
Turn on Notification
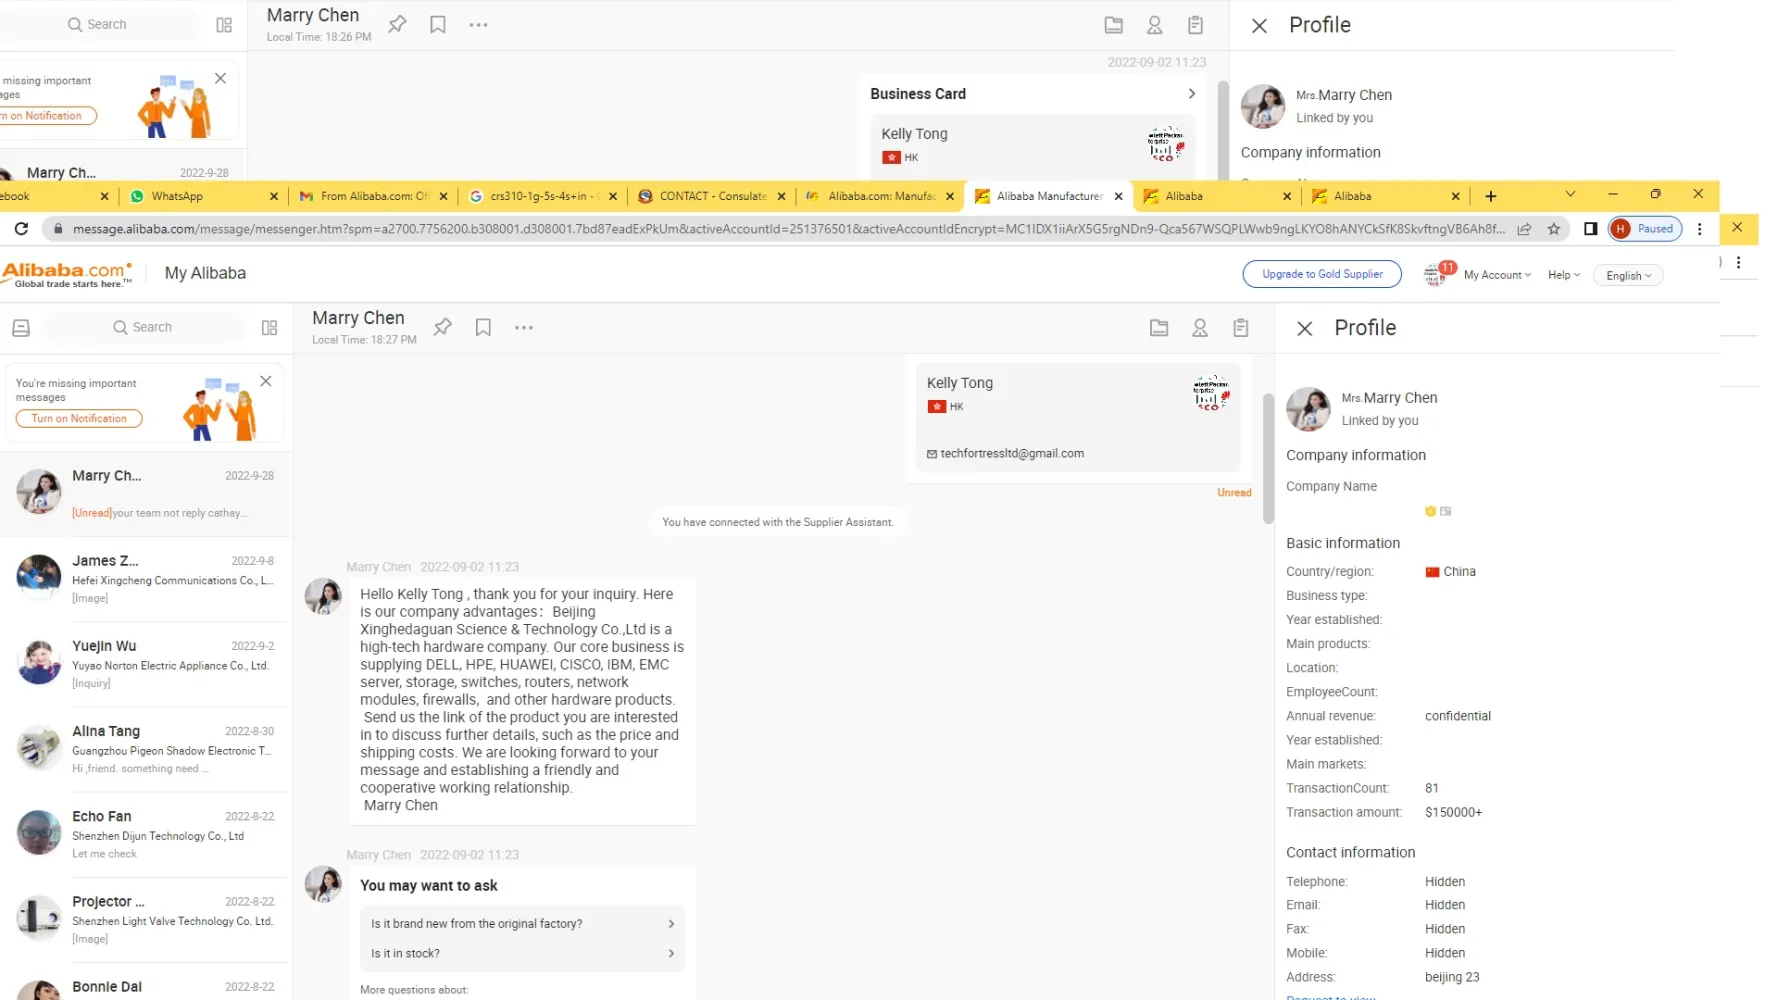click(79, 419)
